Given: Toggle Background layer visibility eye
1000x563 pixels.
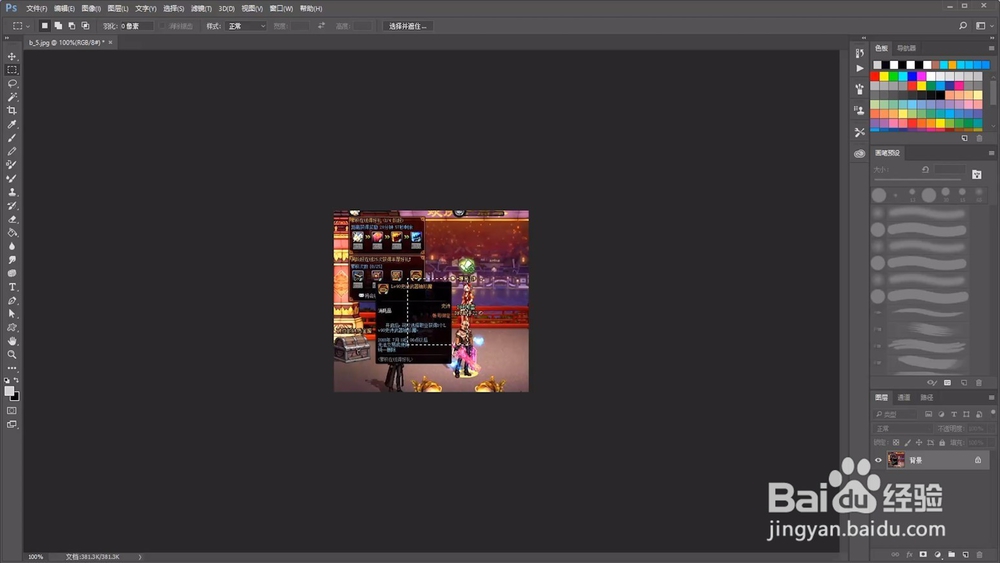Looking at the screenshot, I should pyautogui.click(x=878, y=460).
